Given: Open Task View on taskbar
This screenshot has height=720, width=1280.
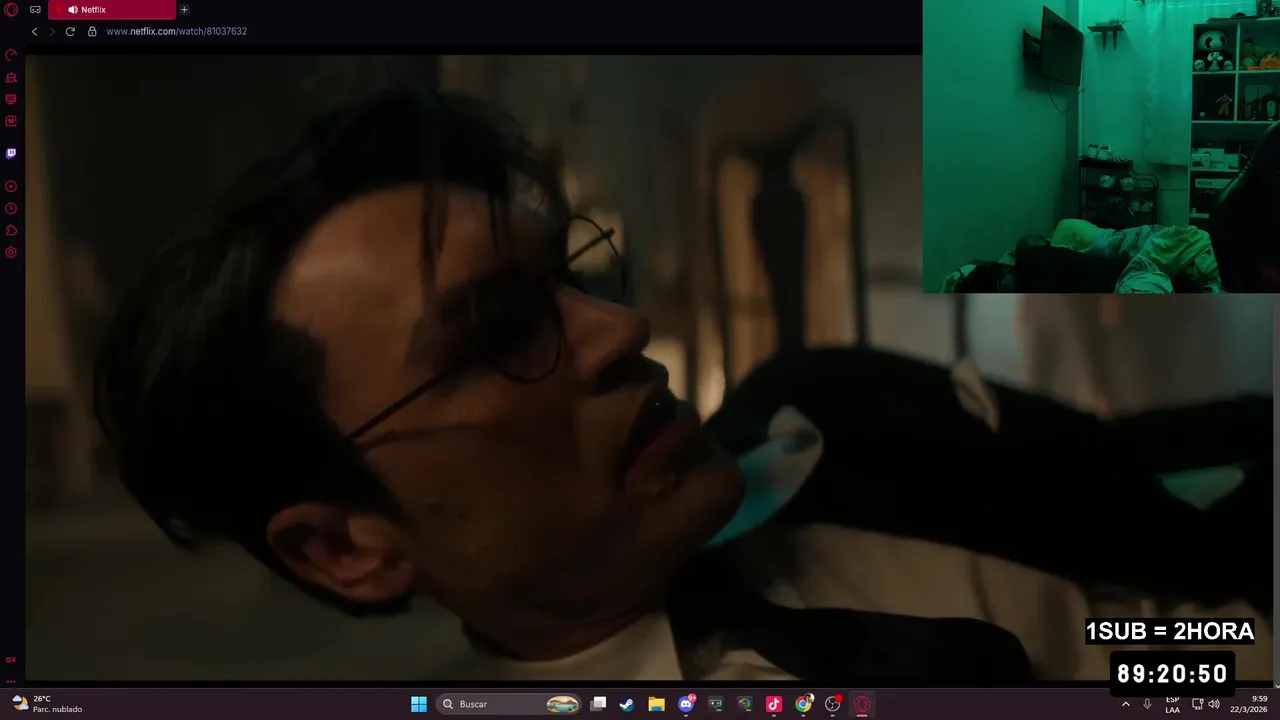Looking at the screenshot, I should pos(598,704).
